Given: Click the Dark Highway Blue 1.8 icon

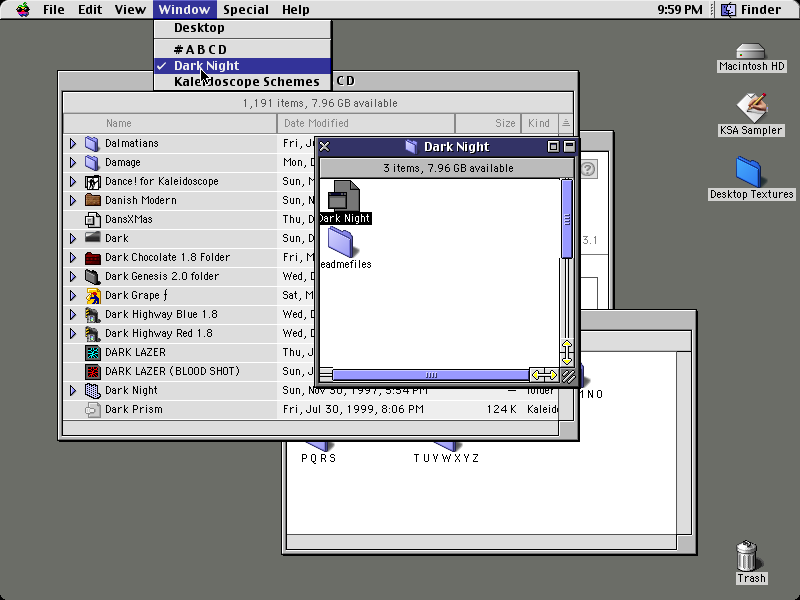Looking at the screenshot, I should [x=92, y=315].
